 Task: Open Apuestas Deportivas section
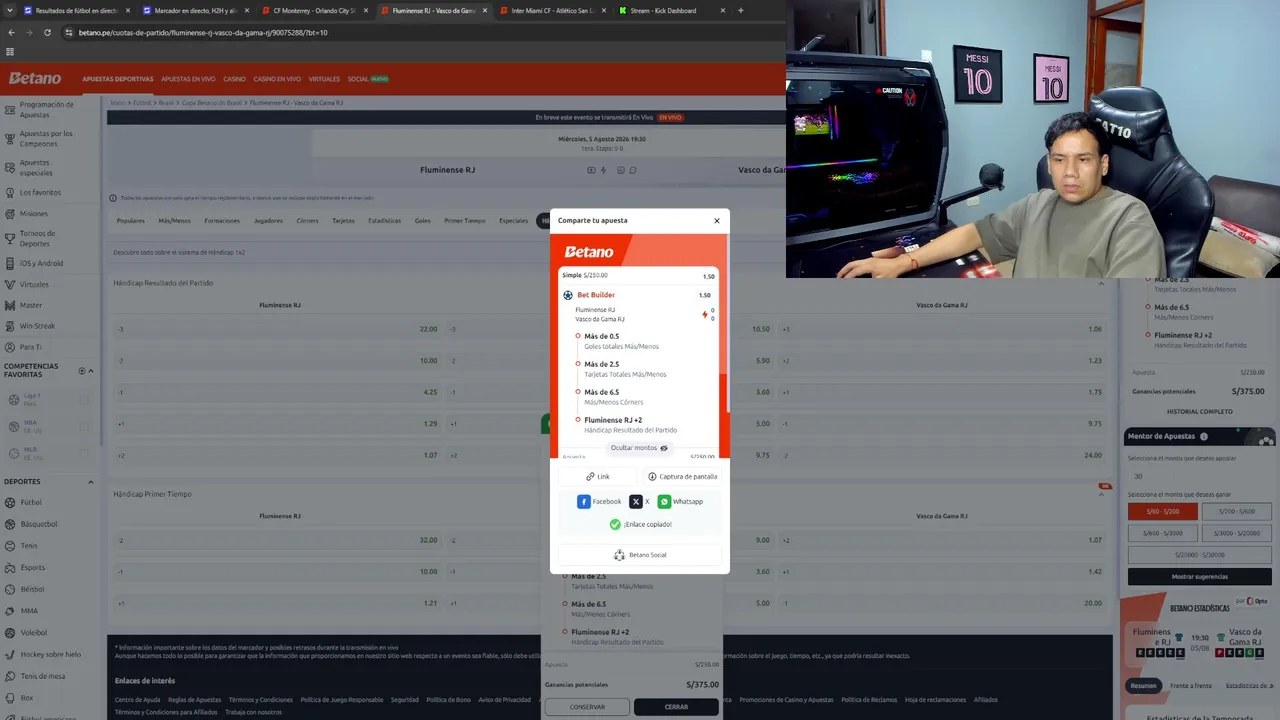point(118,79)
